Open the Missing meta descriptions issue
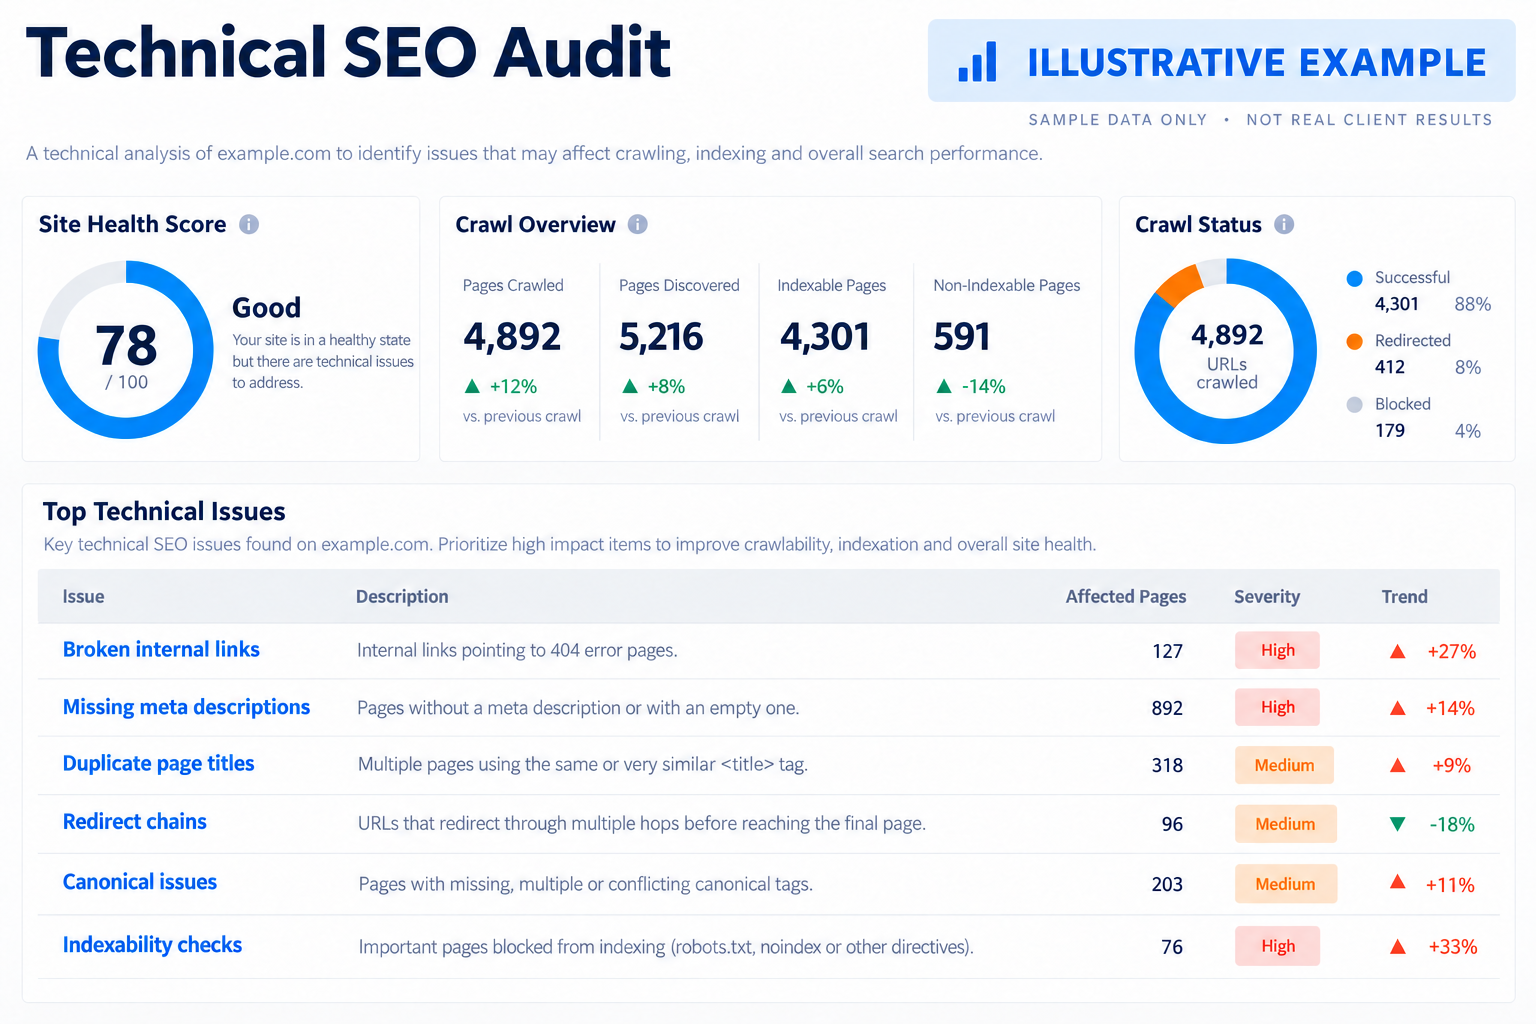Viewport: 1536px width, 1024px height. click(186, 708)
